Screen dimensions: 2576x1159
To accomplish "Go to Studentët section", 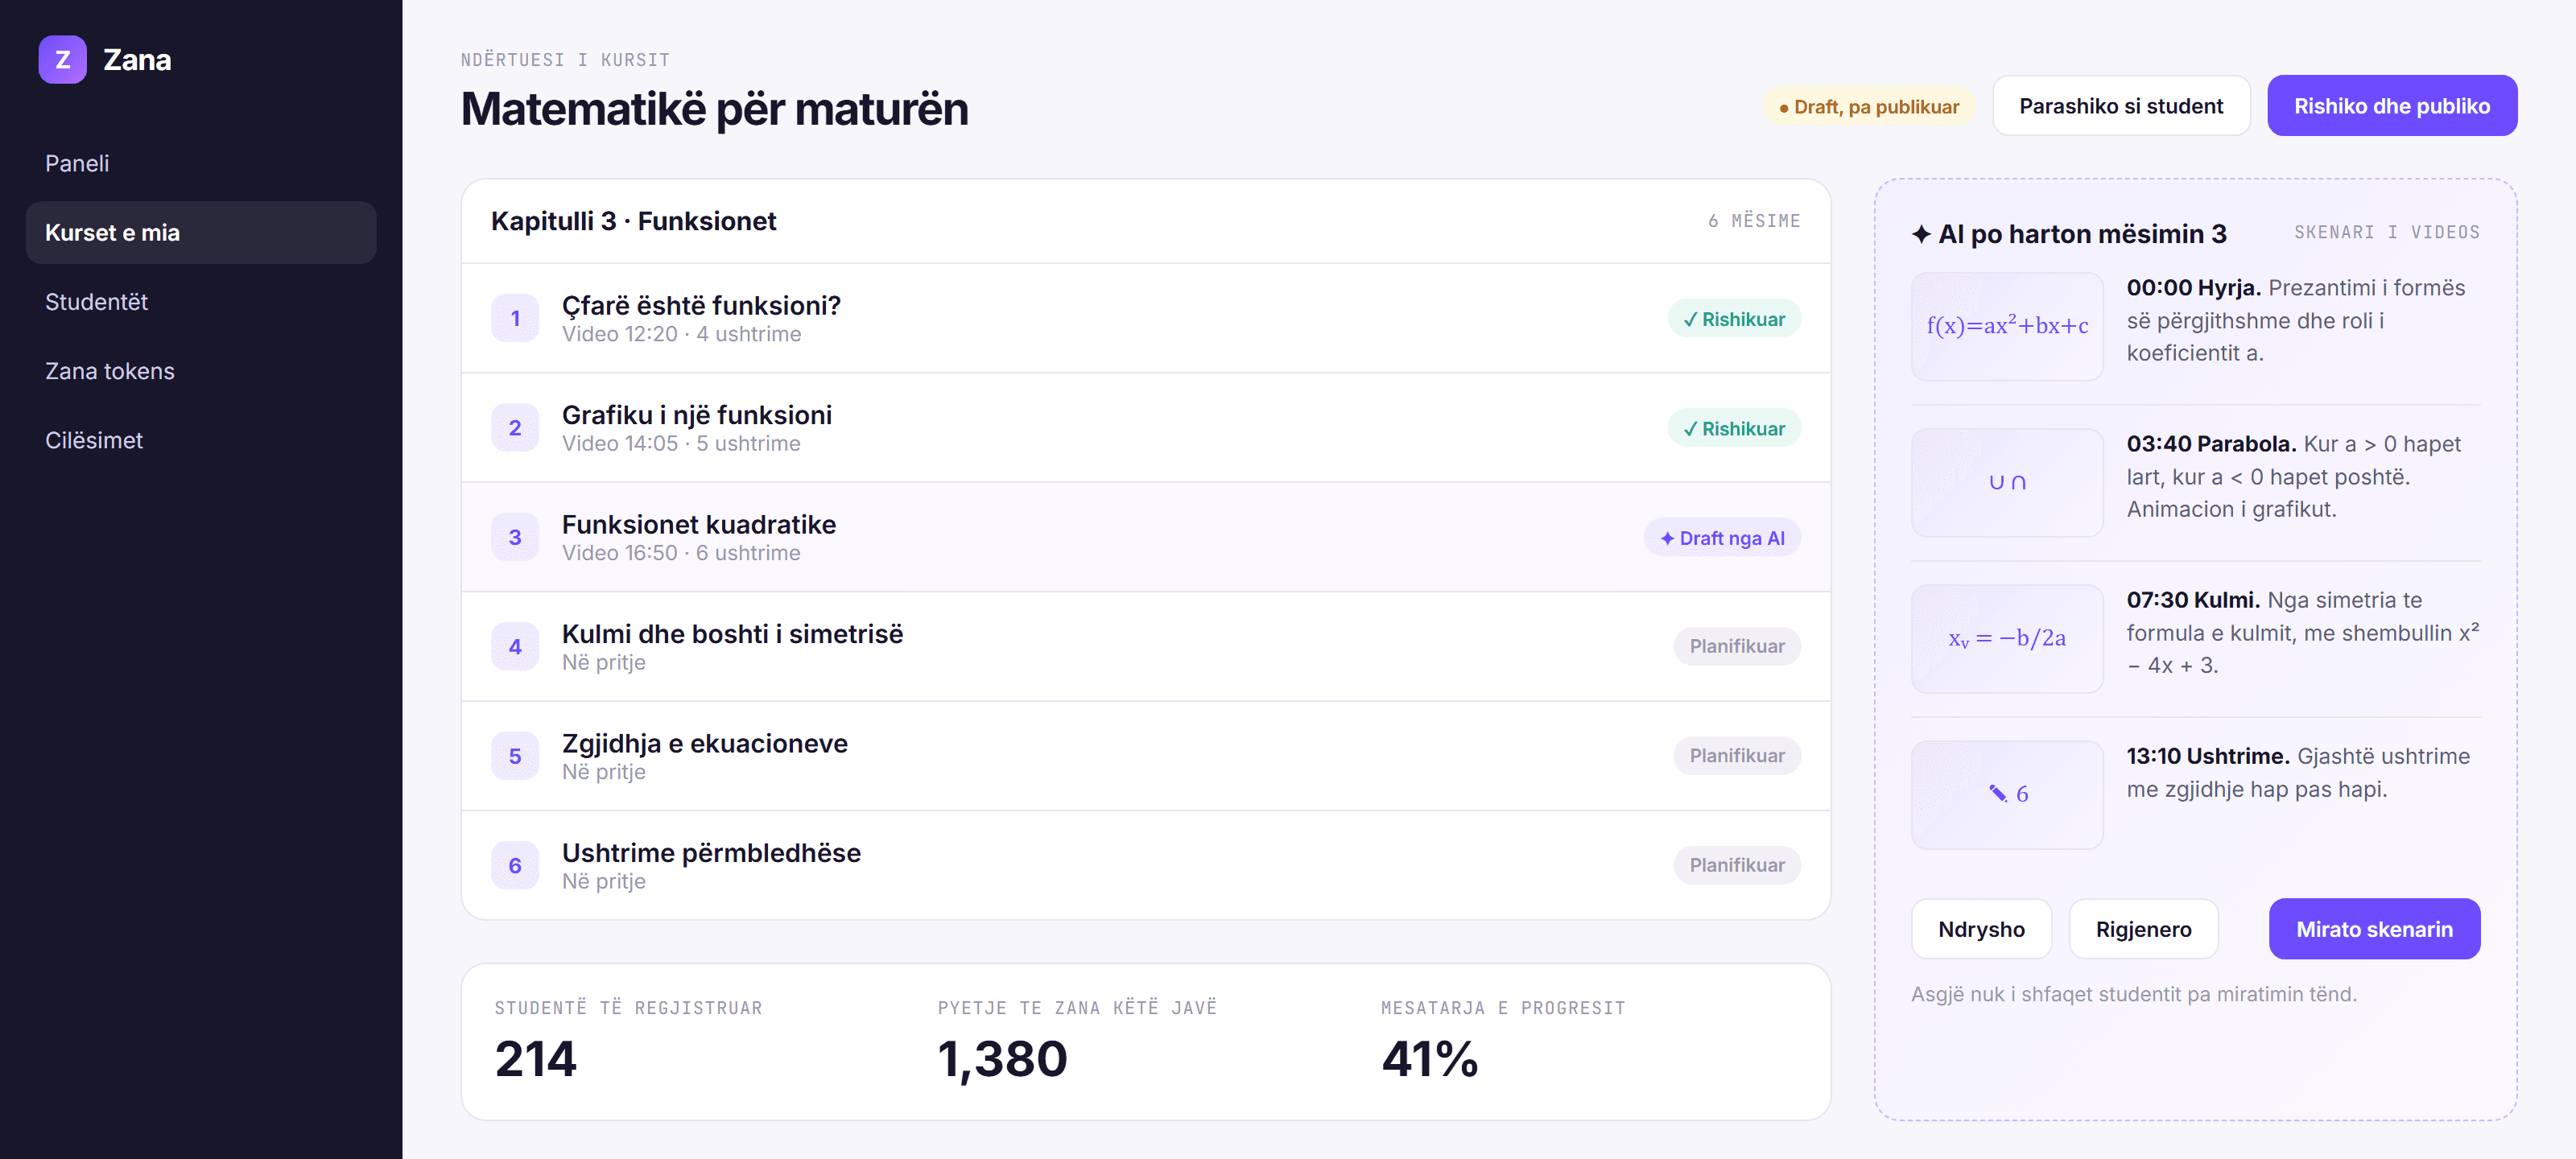I will pos(200,301).
